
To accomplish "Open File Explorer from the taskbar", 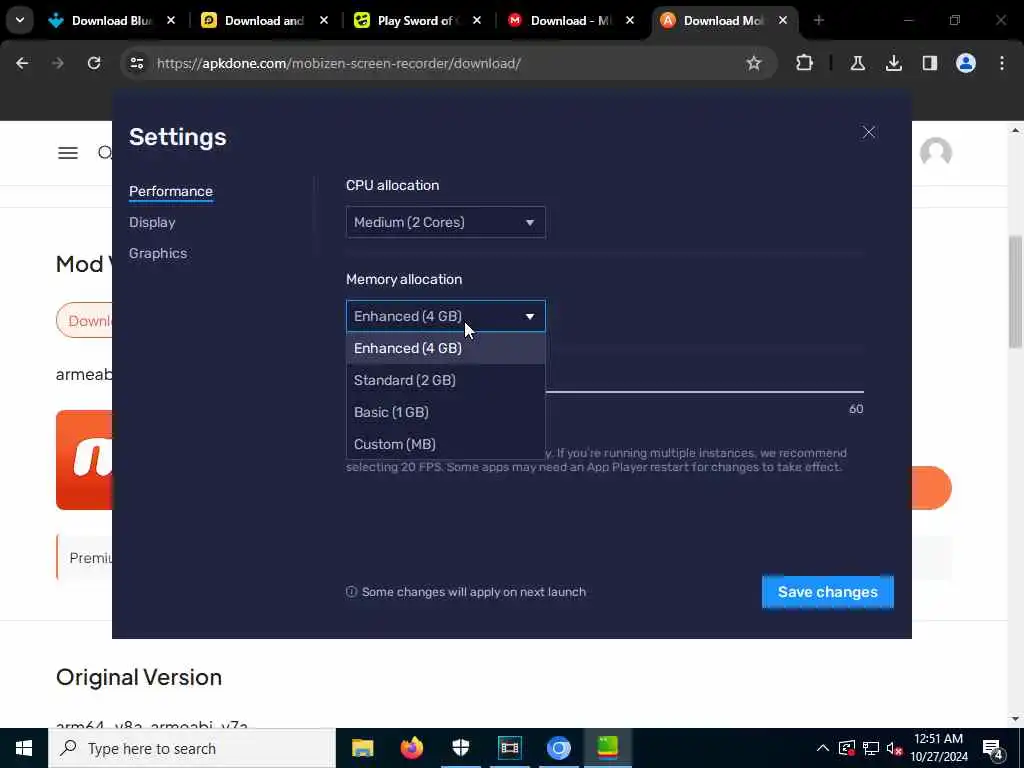I will click(x=362, y=748).
